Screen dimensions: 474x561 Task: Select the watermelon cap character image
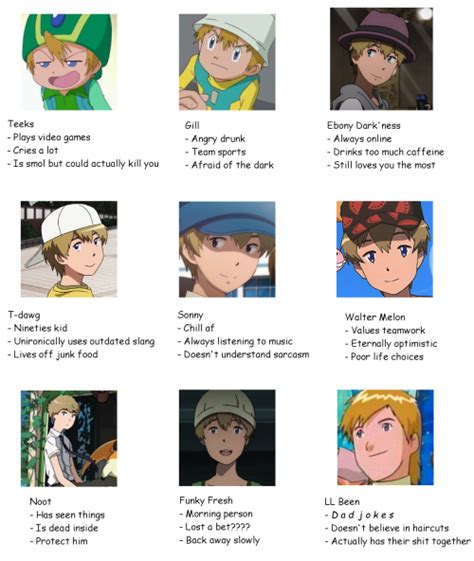[x=385, y=249]
